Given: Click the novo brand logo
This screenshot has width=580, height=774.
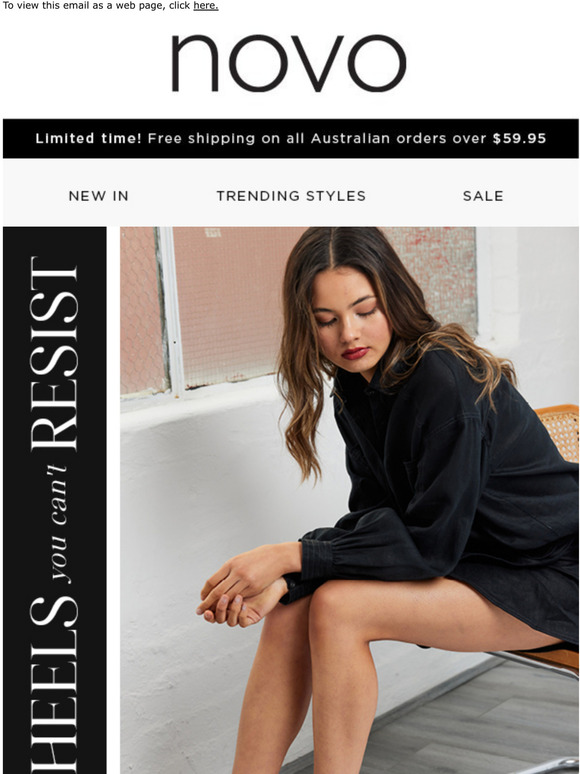Looking at the screenshot, I should tap(289, 63).
